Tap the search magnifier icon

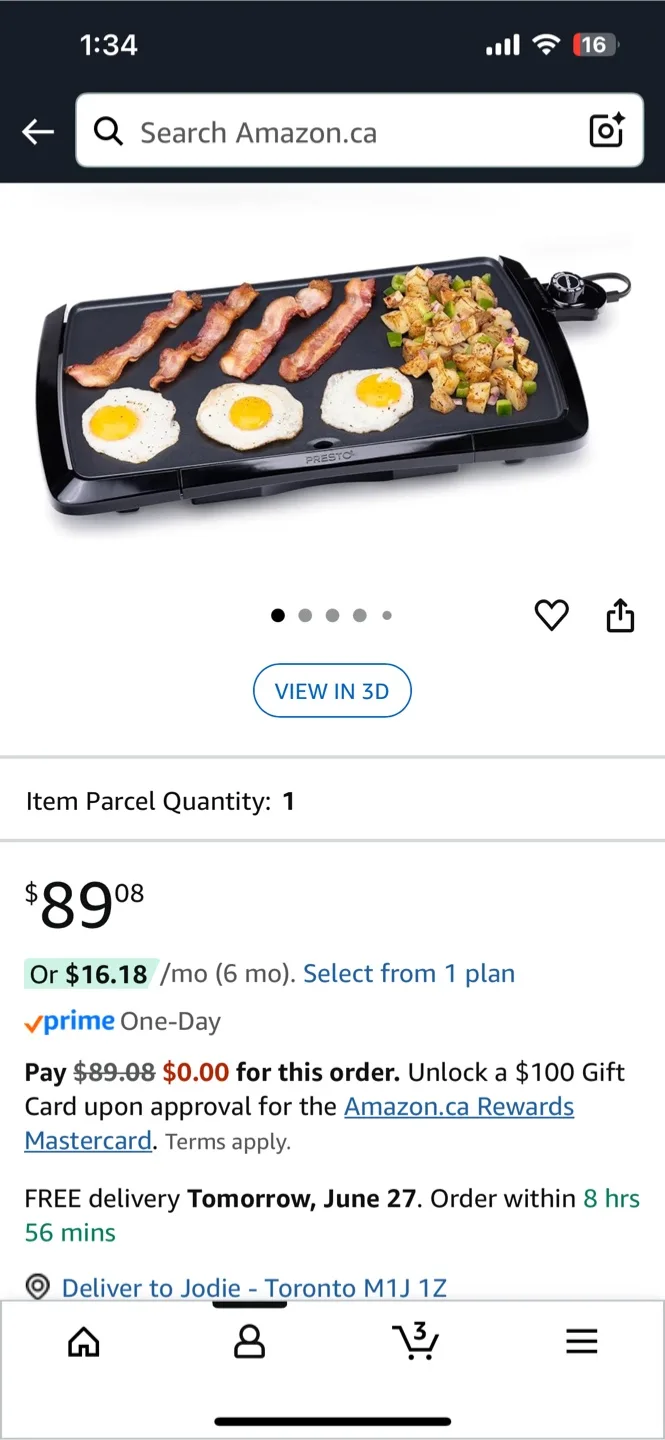pyautogui.click(x=108, y=131)
